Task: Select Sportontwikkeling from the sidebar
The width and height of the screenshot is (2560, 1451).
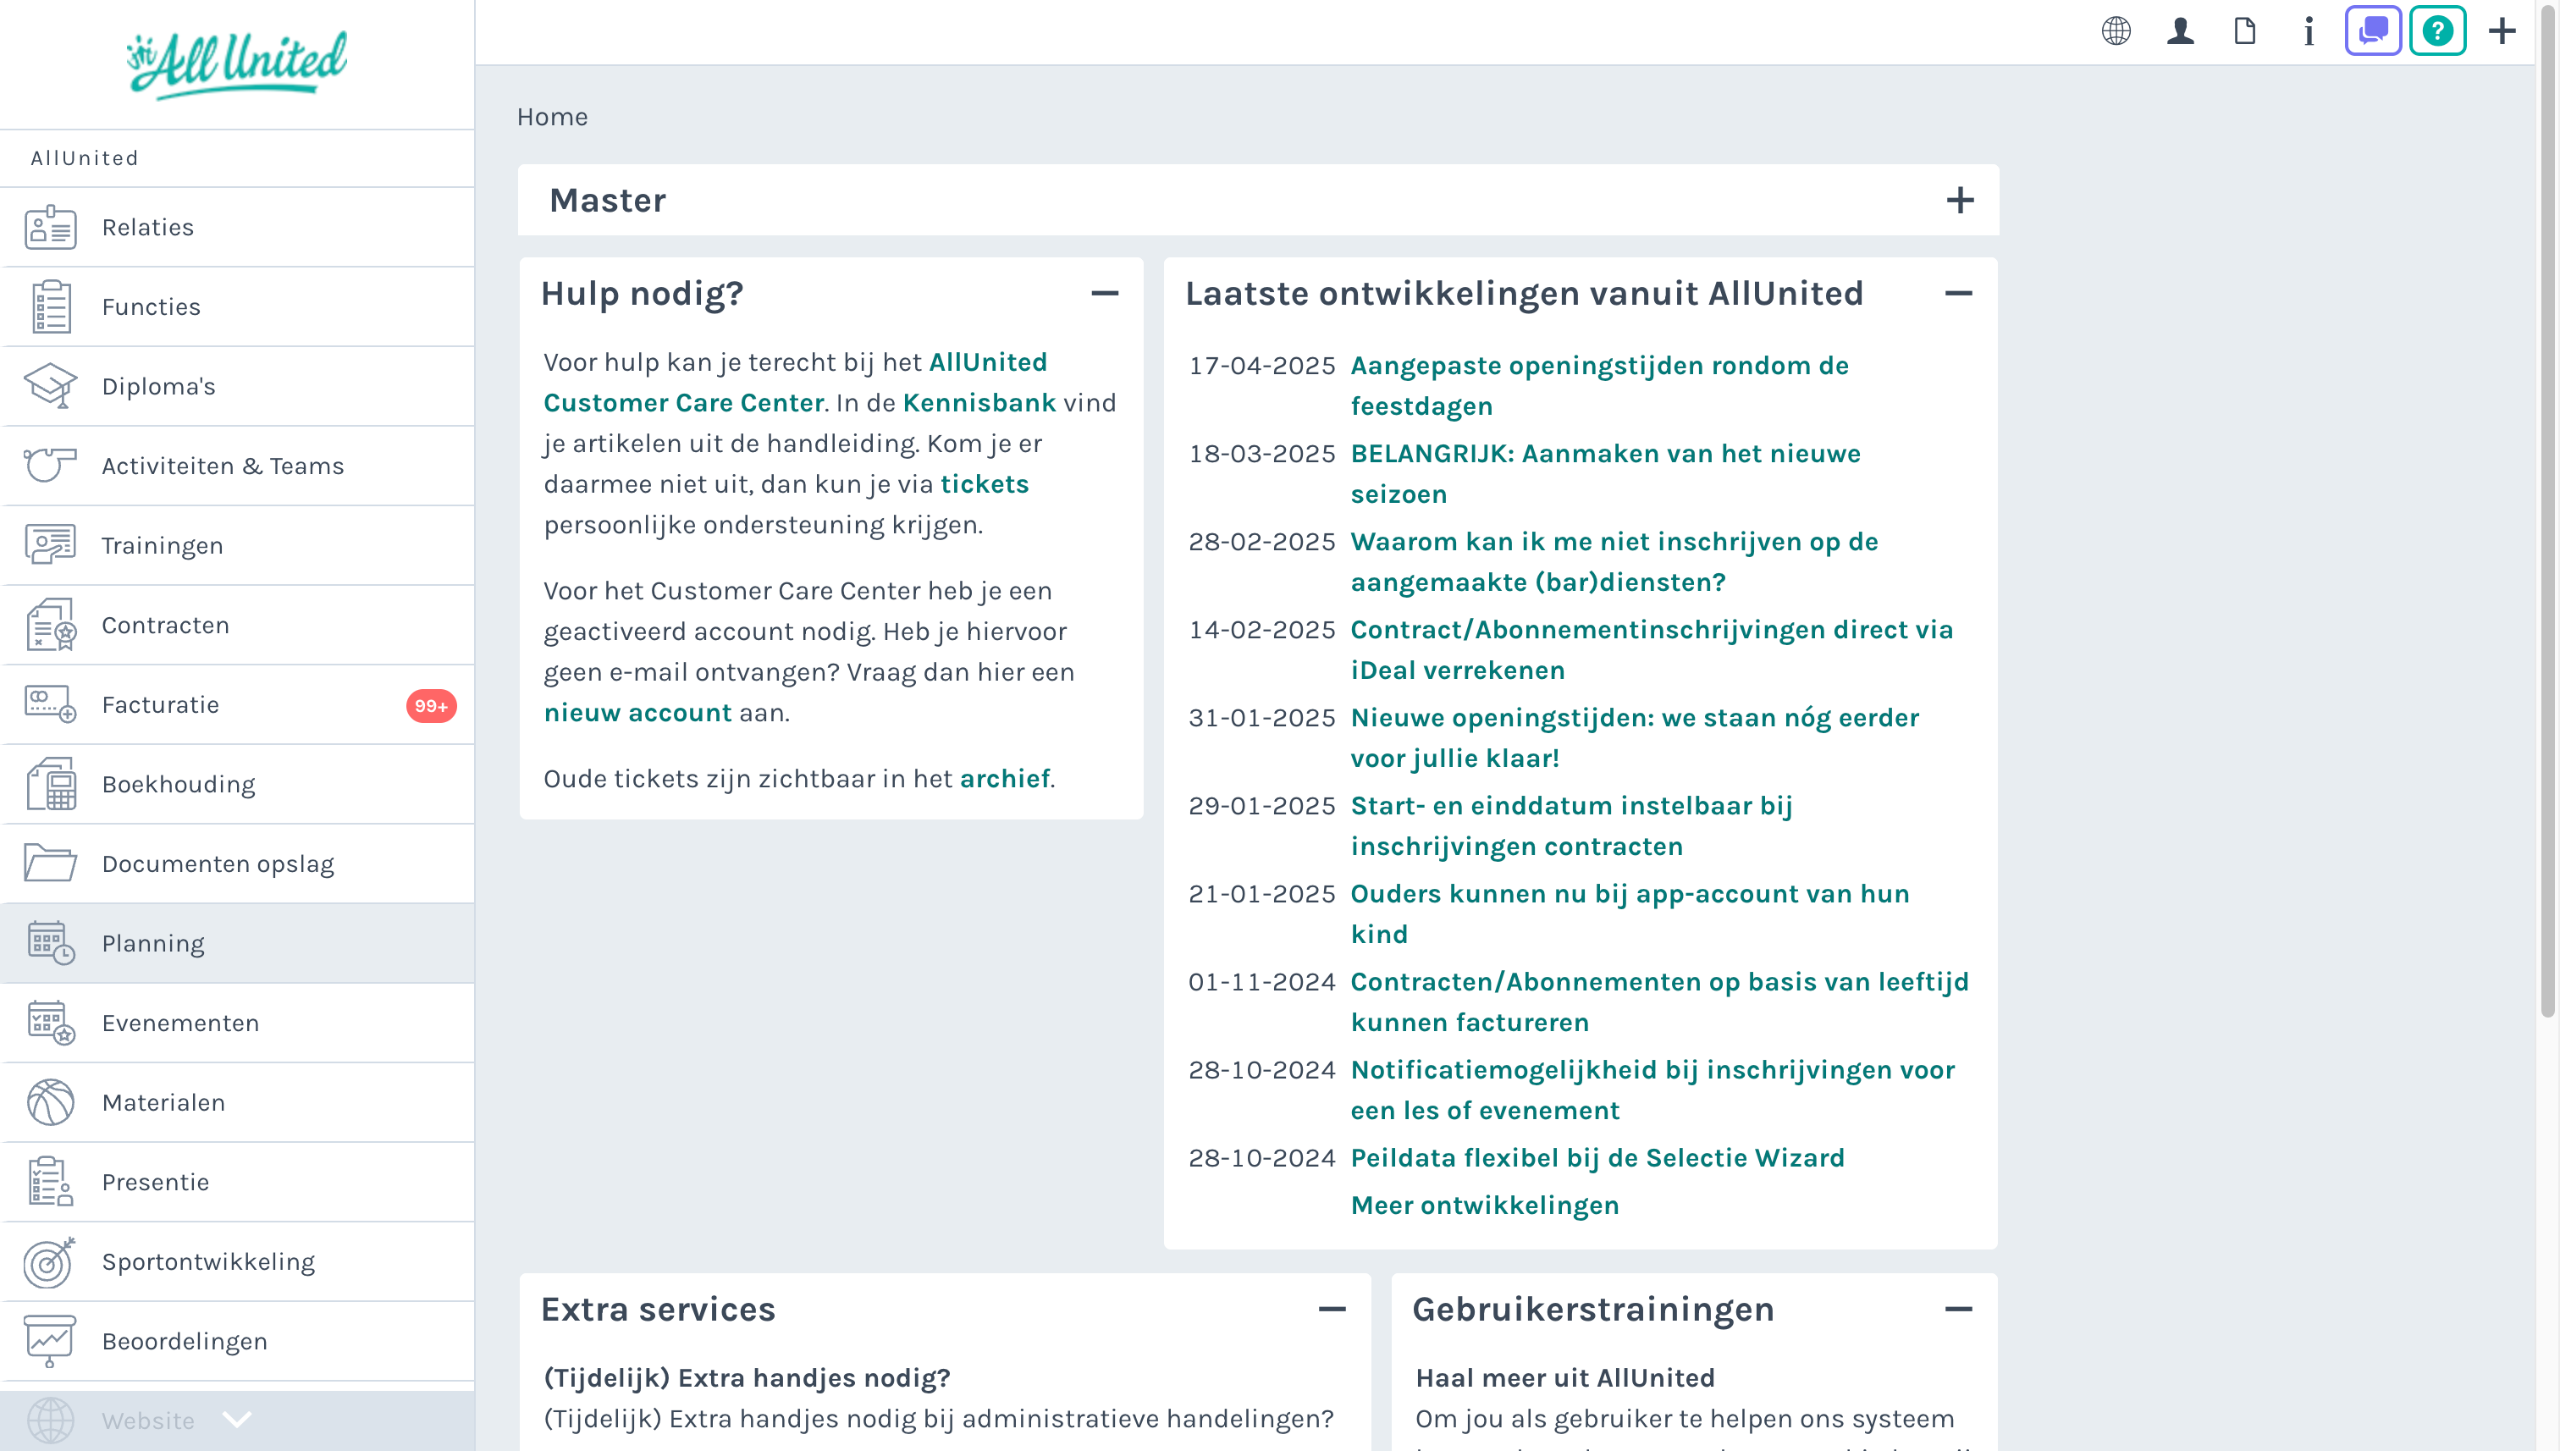Action: click(x=237, y=1262)
